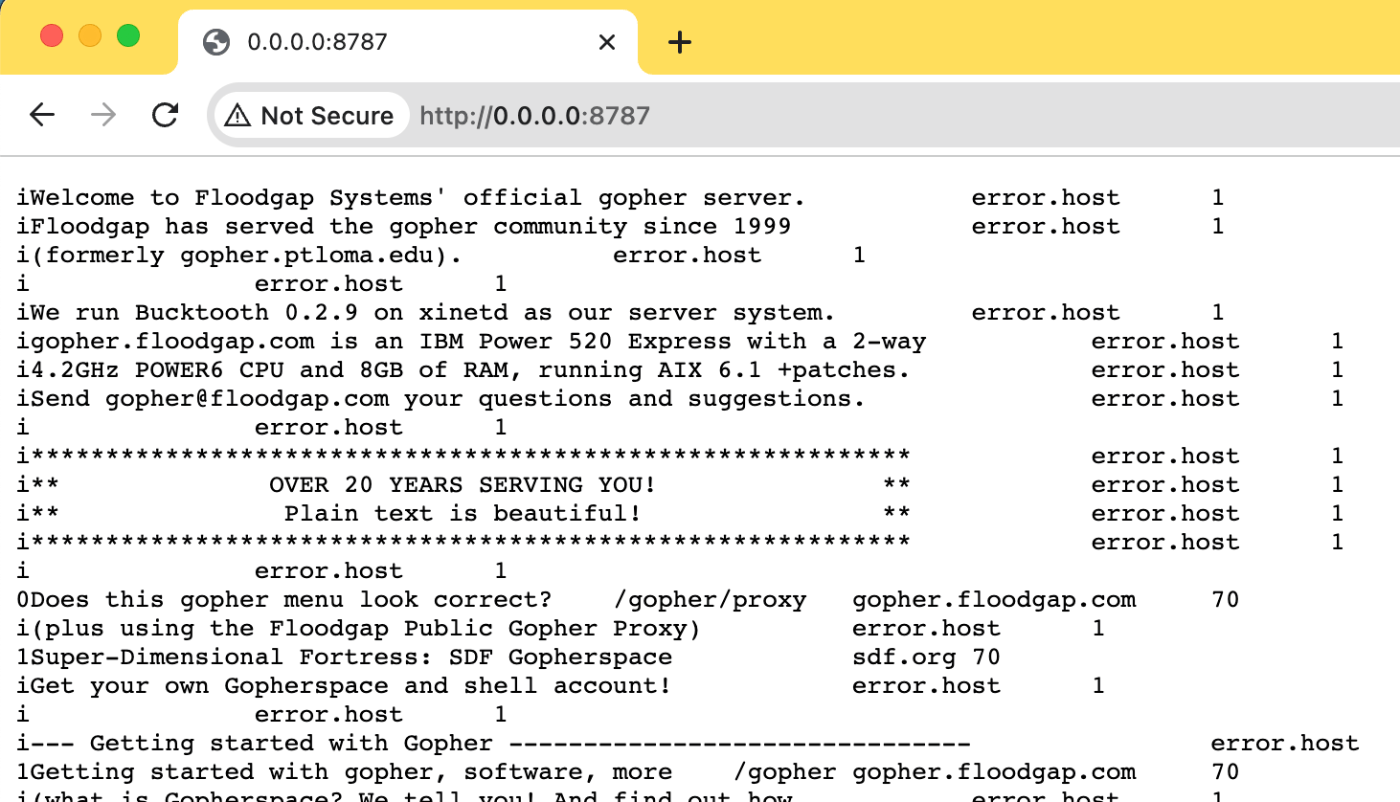Select the 0.0.0.0:8787 tab
Viewport: 1400px width, 802px height.
pyautogui.click(x=408, y=42)
